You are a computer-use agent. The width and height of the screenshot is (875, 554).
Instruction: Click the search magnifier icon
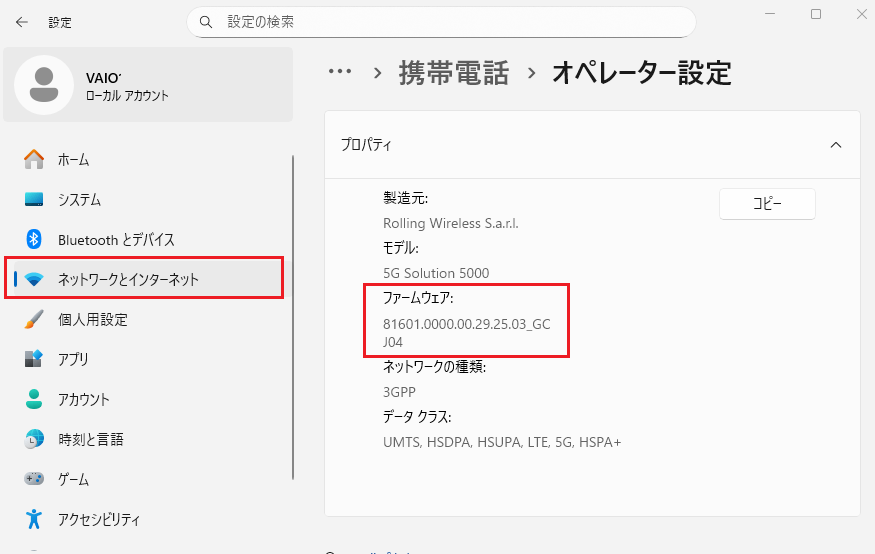pyautogui.click(x=207, y=21)
